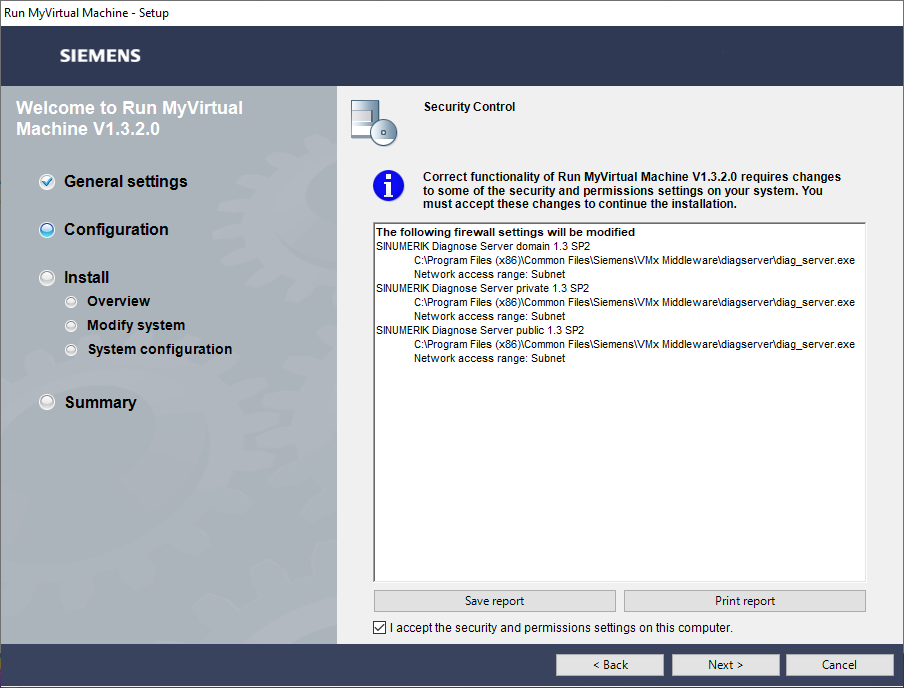The height and width of the screenshot is (688, 904).
Task: Select the Configuration step label
Action: (x=116, y=230)
